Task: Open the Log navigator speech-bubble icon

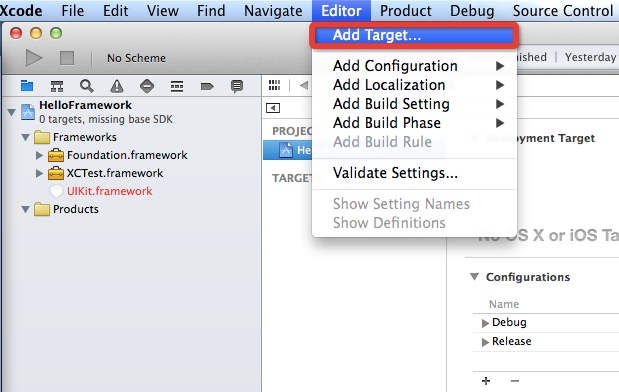Action: coord(237,86)
